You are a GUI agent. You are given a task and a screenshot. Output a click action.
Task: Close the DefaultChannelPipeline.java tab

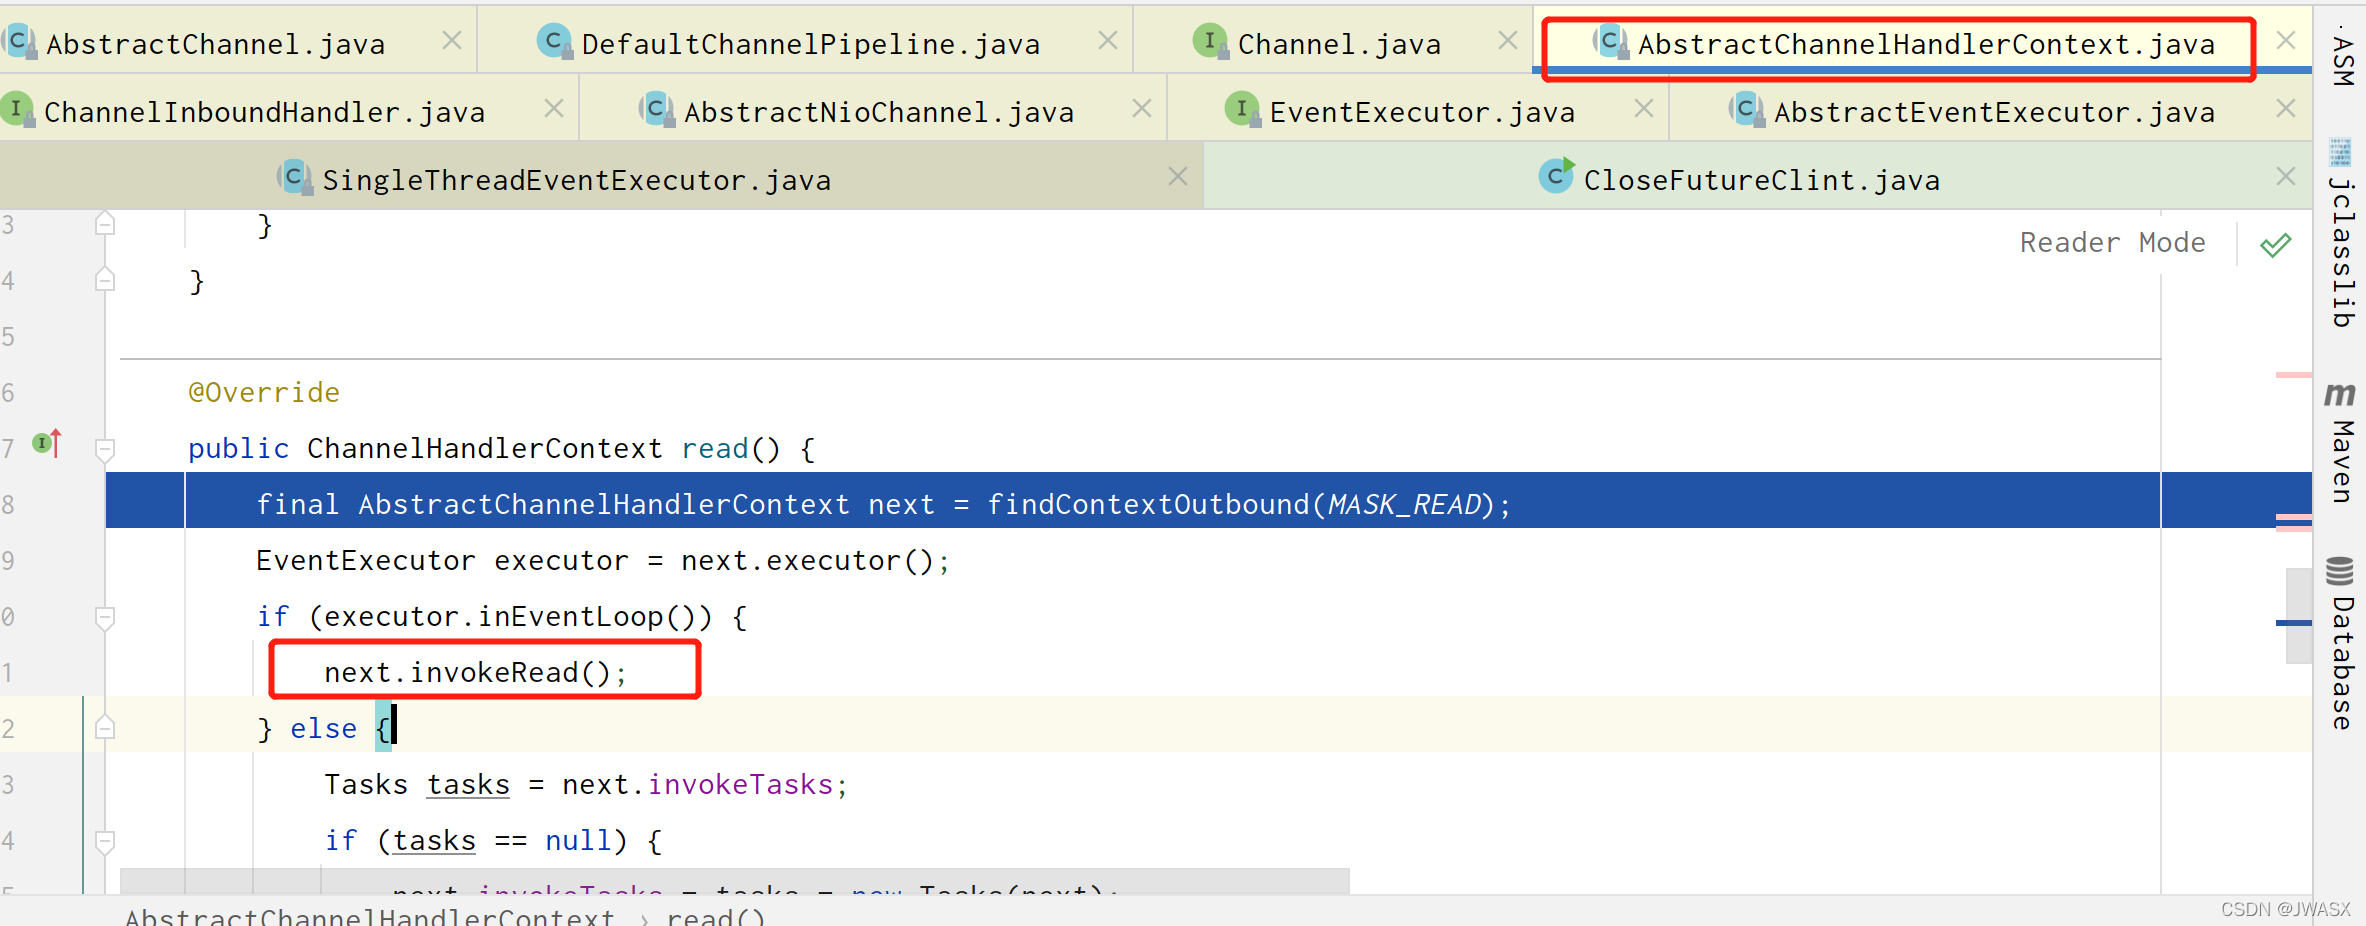1108,40
